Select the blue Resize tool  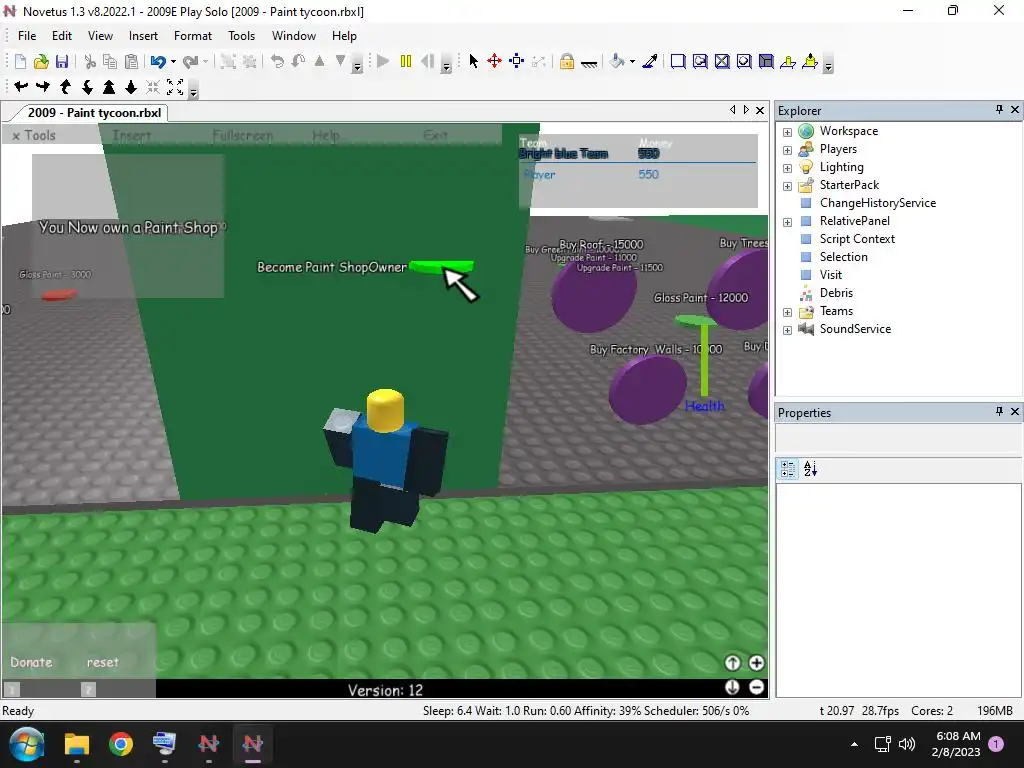pyautogui.click(x=517, y=61)
